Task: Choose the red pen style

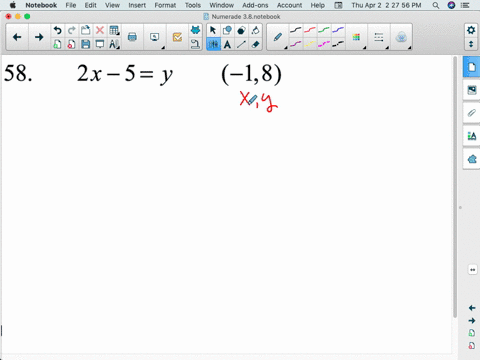Action: (x=310, y=30)
